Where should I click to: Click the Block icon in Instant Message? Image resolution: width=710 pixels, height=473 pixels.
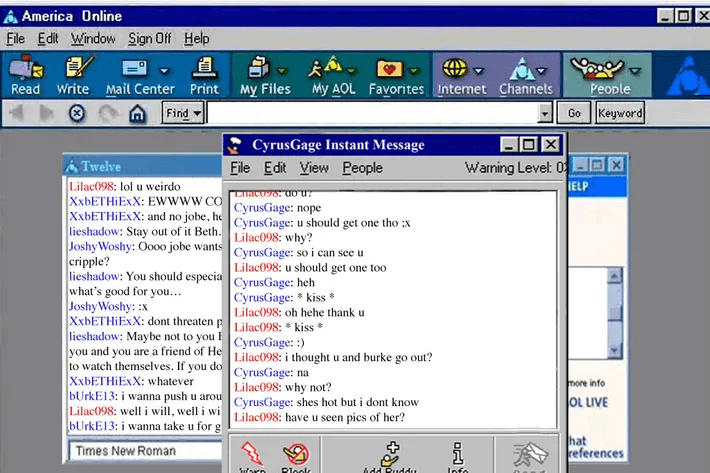[x=296, y=456]
